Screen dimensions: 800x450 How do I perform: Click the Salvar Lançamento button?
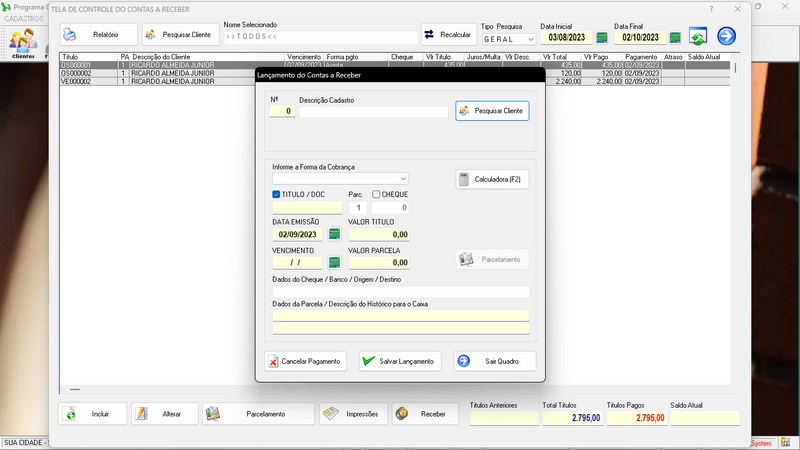(399, 361)
